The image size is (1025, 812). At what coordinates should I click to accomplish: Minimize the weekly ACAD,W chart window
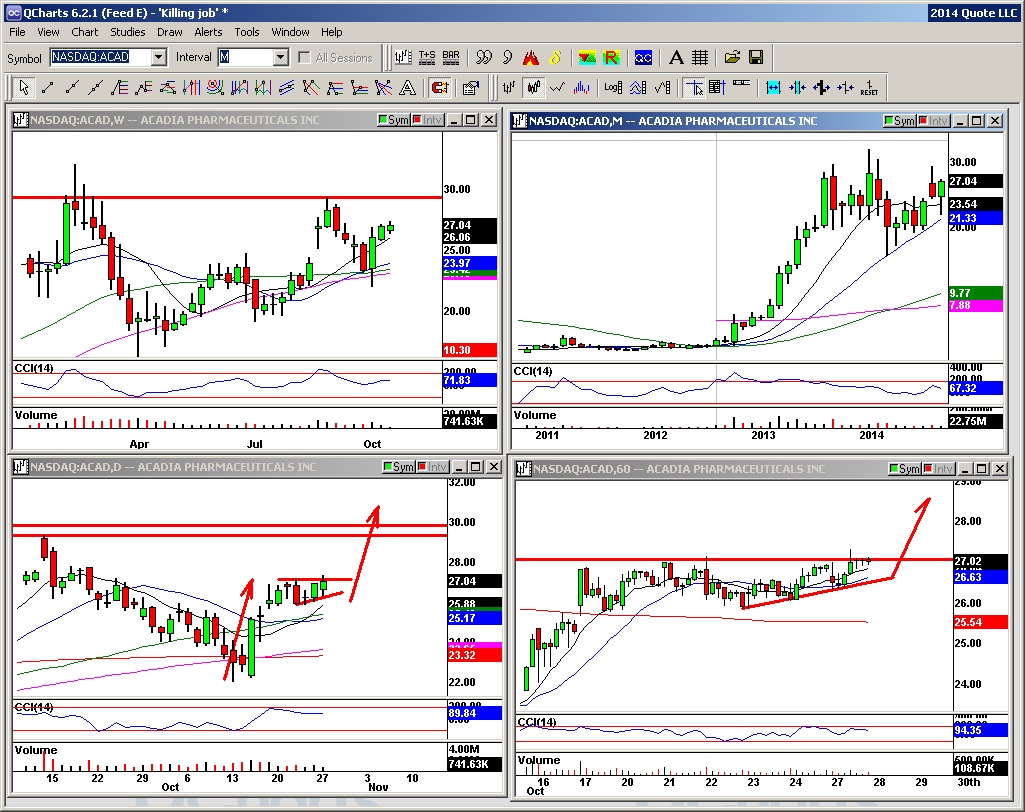click(454, 120)
